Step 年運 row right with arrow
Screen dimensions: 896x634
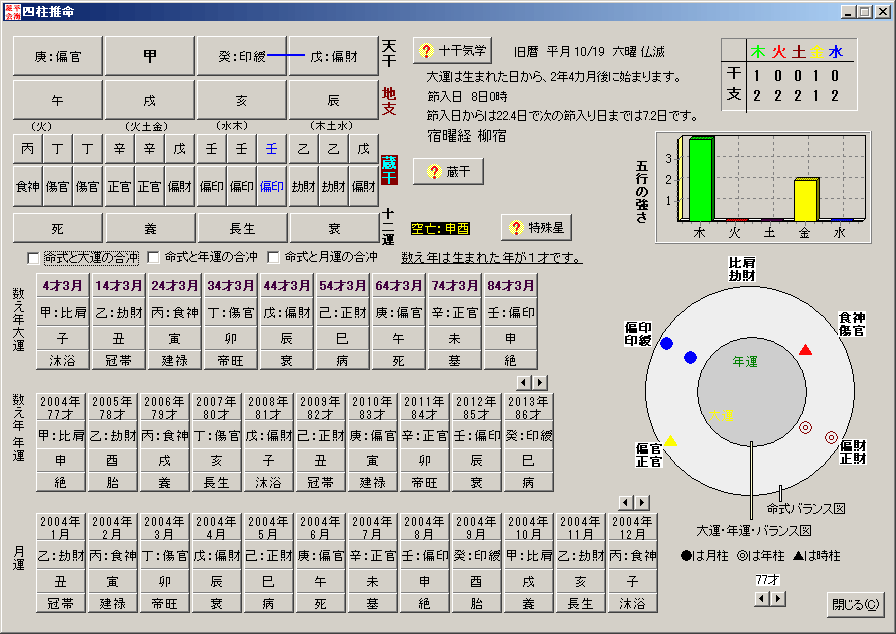click(x=539, y=382)
